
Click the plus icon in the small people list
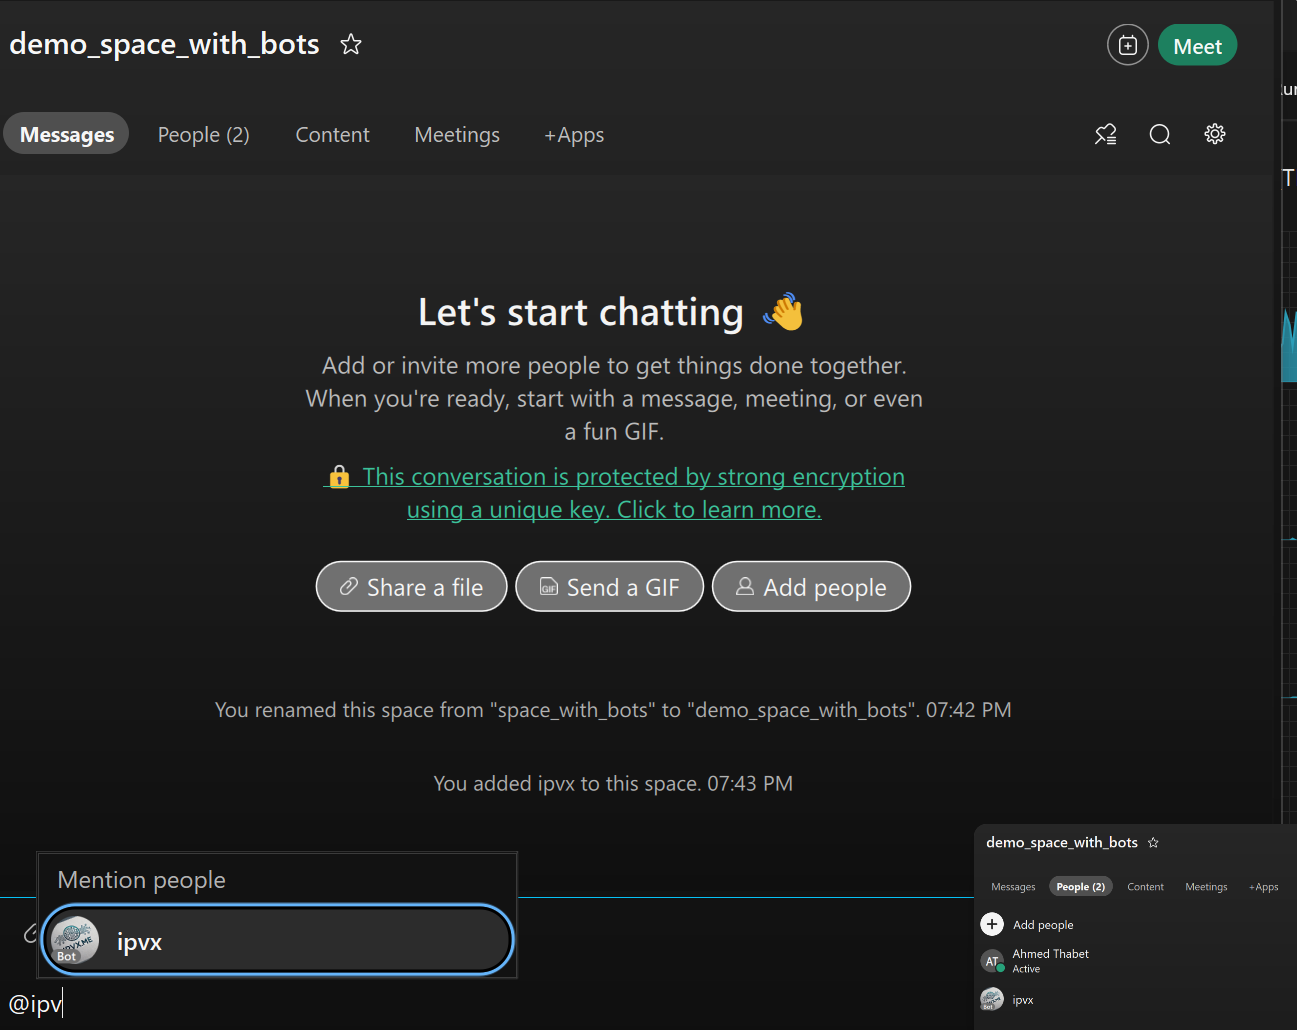[992, 924]
